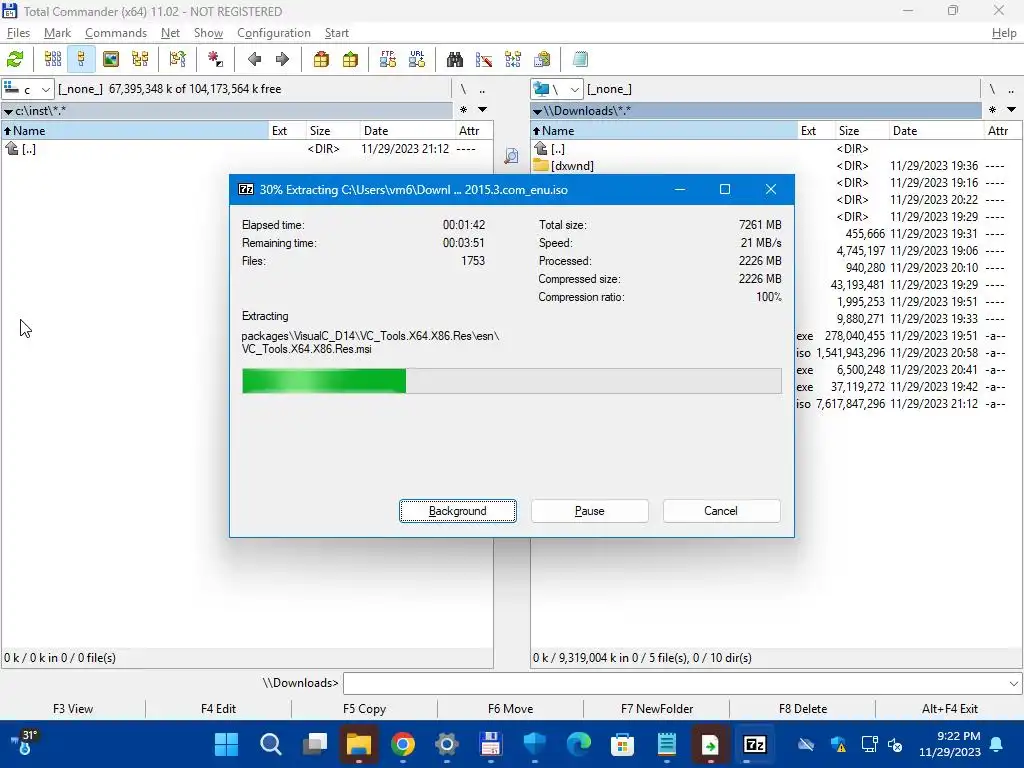Click the green Reread source refresh icon
The image size is (1024, 768).
tap(15, 59)
